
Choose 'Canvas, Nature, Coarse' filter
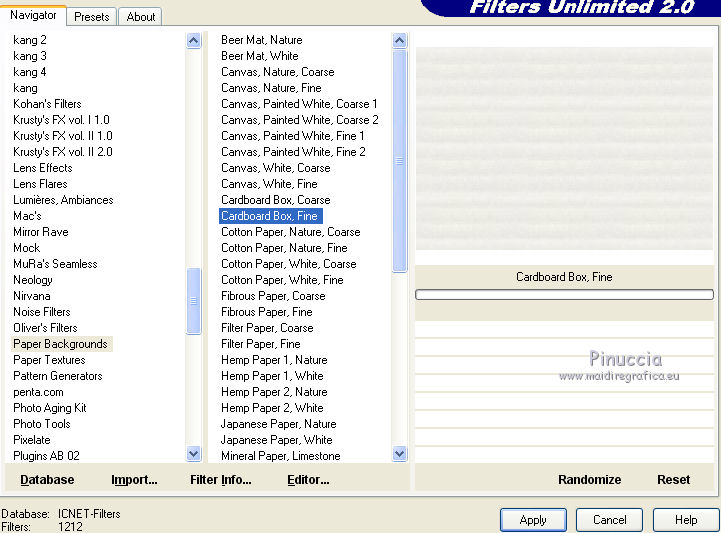(x=277, y=72)
